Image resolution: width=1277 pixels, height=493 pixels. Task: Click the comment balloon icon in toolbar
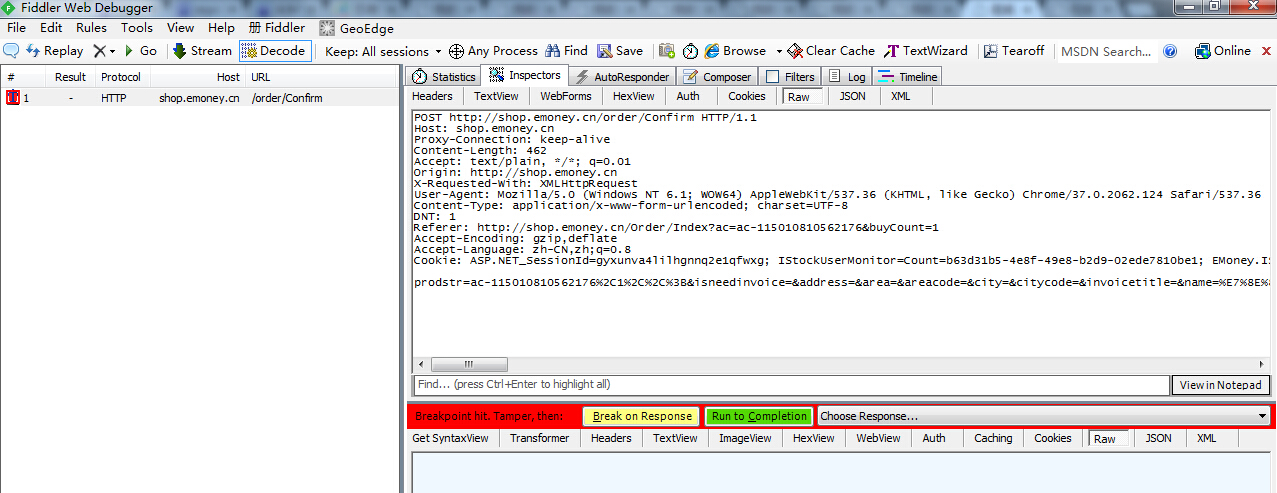(11, 51)
